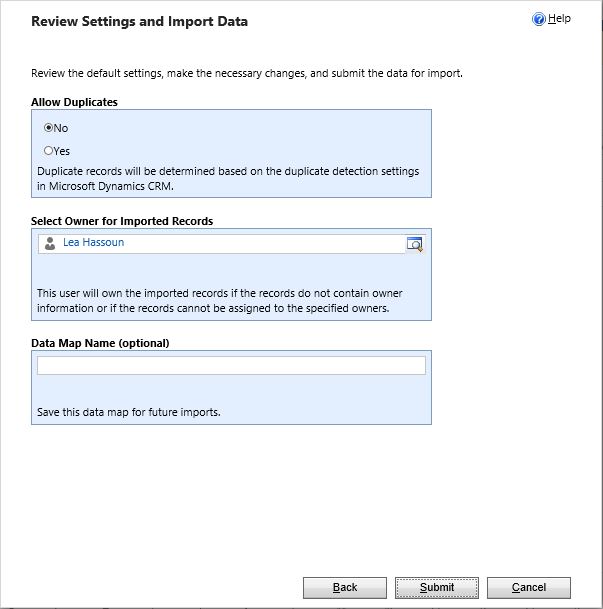Image resolution: width=603 pixels, height=609 pixels.
Task: Click the "No" label text
Action: coord(61,128)
